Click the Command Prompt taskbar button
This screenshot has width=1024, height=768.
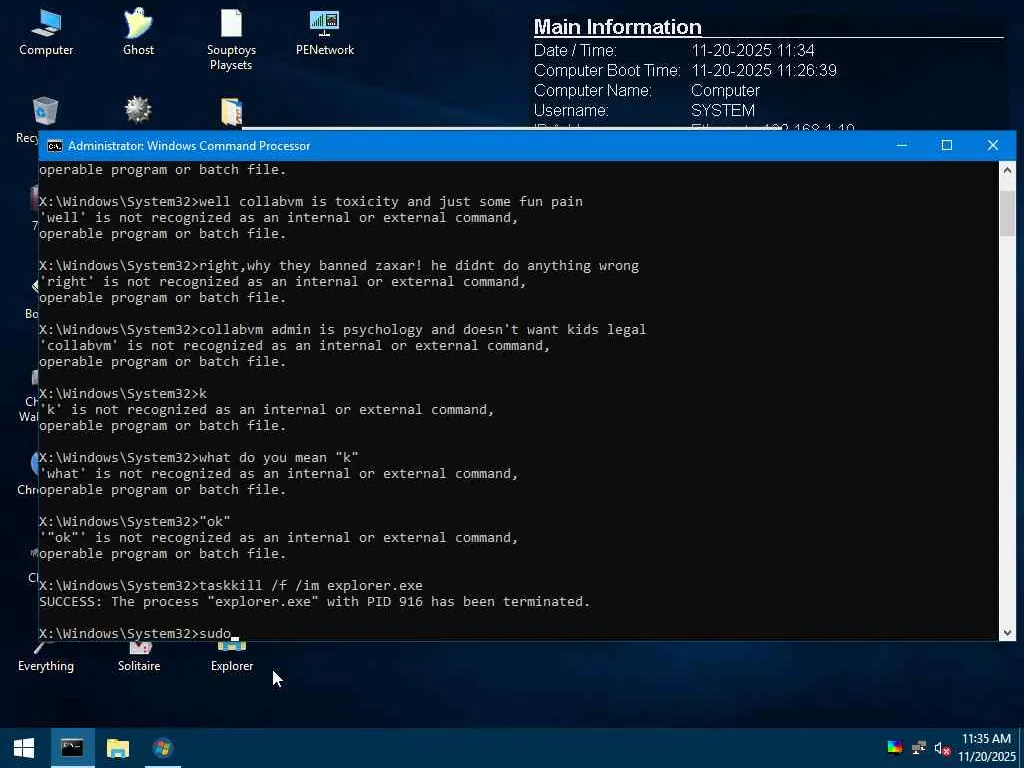pyautogui.click(x=72, y=748)
